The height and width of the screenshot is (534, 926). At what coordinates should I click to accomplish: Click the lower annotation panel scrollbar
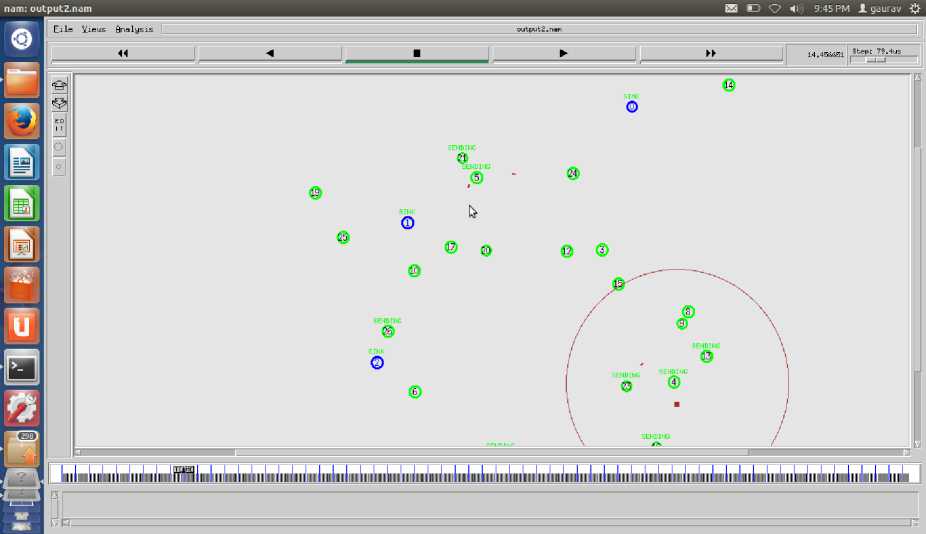(x=490, y=522)
